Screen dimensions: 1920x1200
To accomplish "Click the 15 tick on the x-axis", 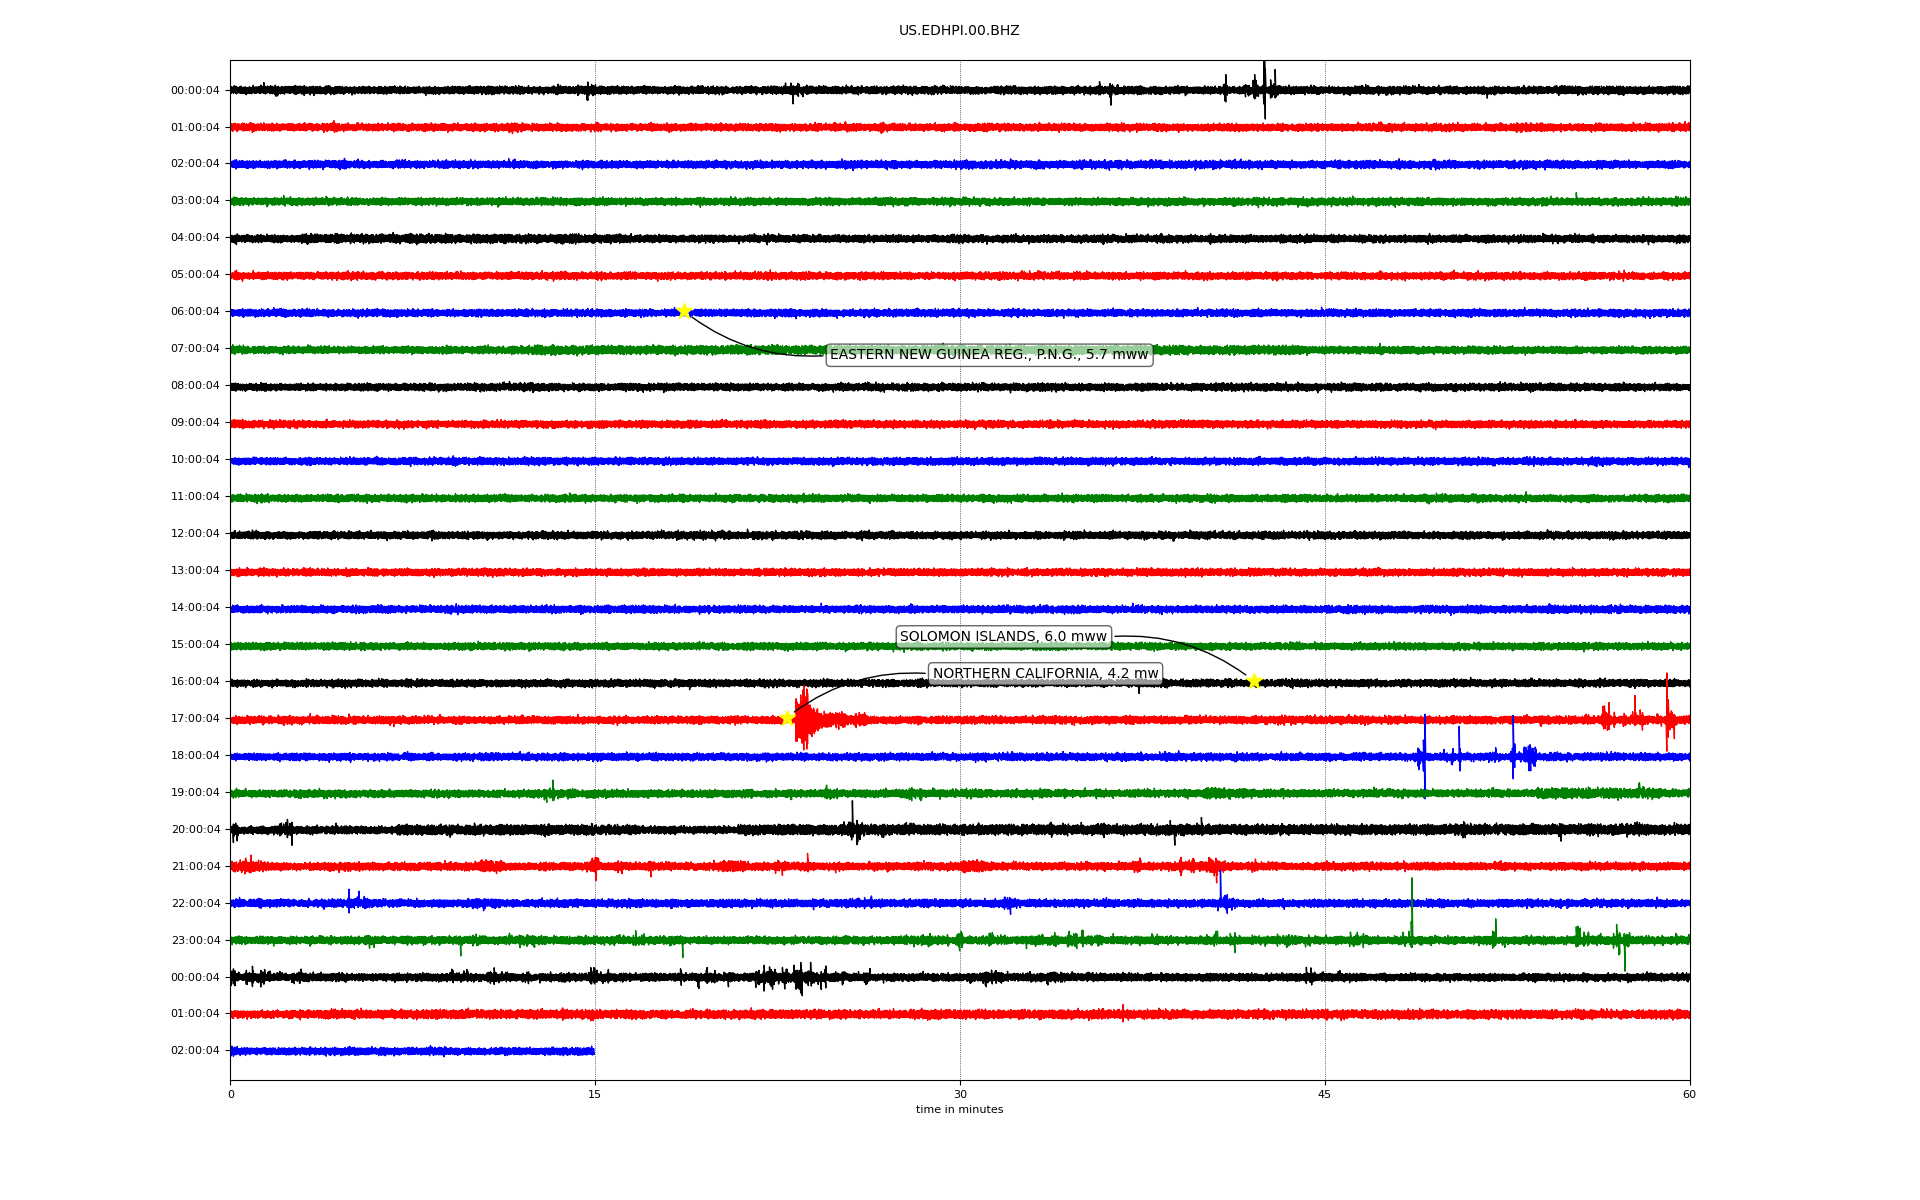I will click(x=595, y=1094).
